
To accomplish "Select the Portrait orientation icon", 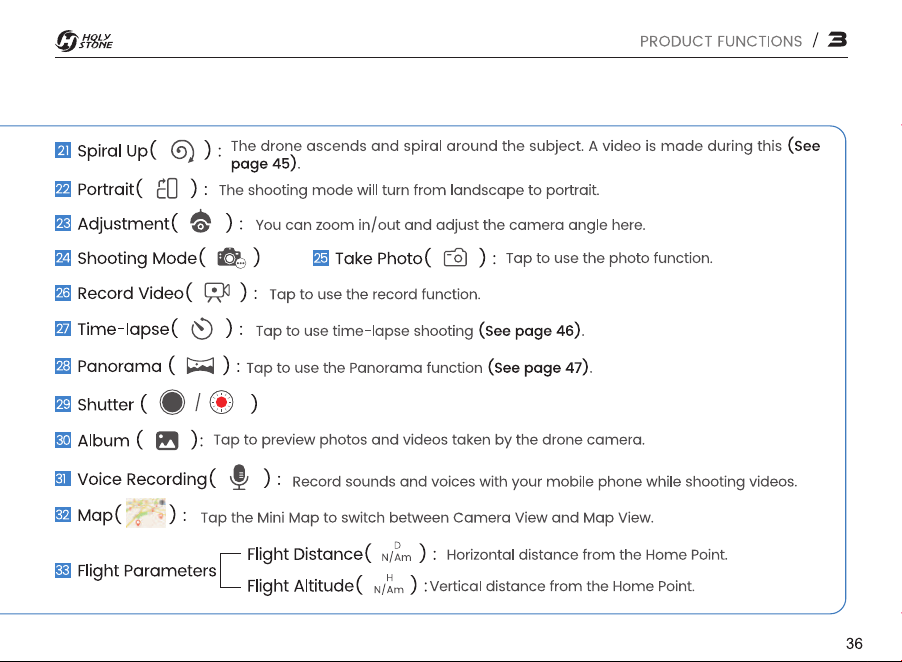I will [x=167, y=189].
